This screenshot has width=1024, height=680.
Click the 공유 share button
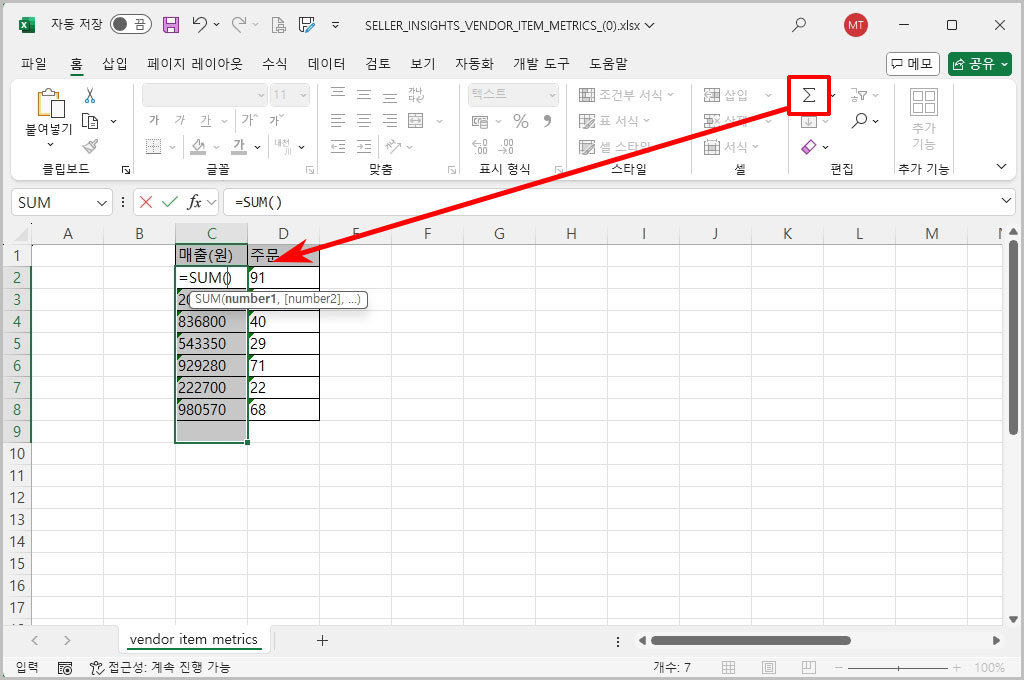974,64
